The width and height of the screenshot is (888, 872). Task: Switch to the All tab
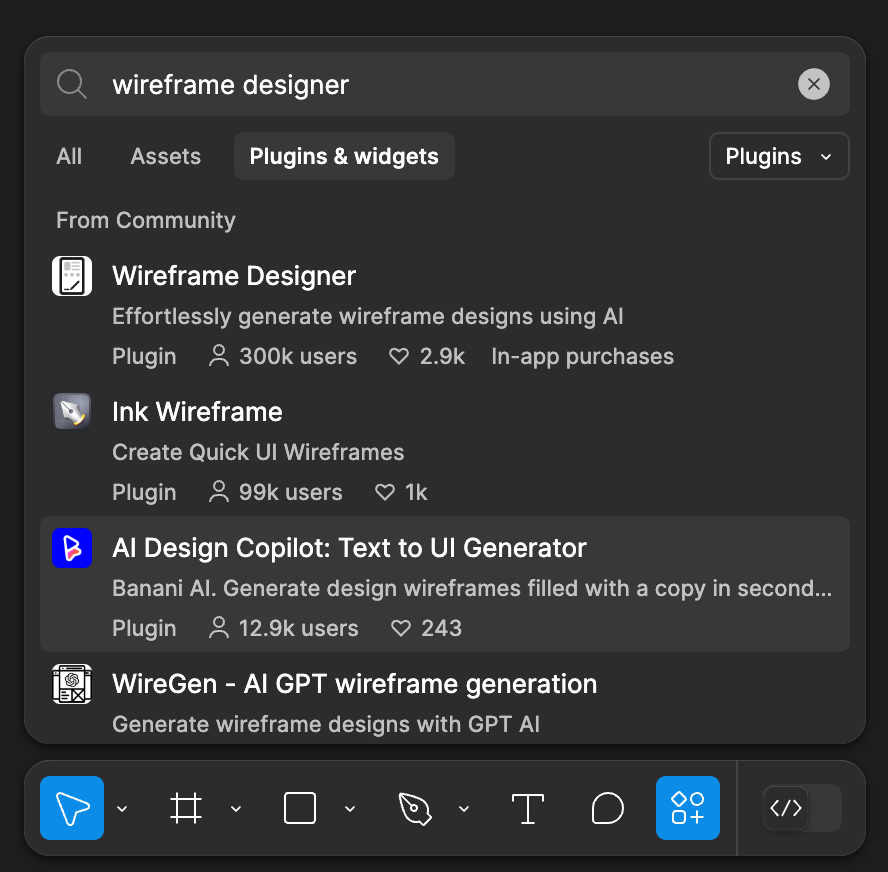69,156
